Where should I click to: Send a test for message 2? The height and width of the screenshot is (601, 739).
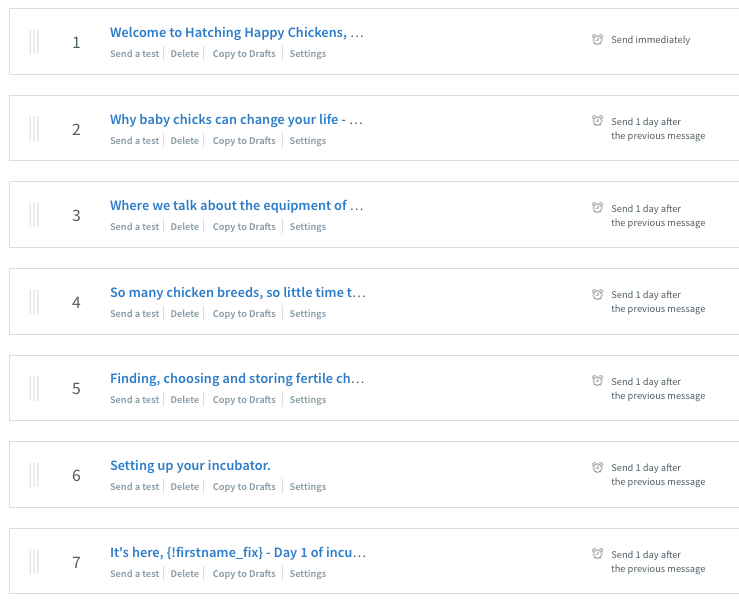tap(134, 140)
